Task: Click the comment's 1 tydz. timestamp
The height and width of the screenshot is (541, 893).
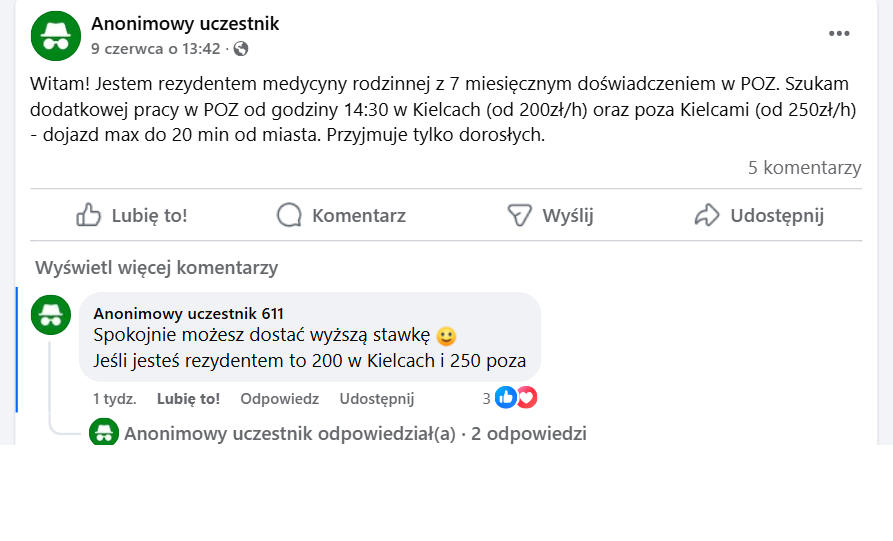Action: pyautogui.click(x=114, y=399)
